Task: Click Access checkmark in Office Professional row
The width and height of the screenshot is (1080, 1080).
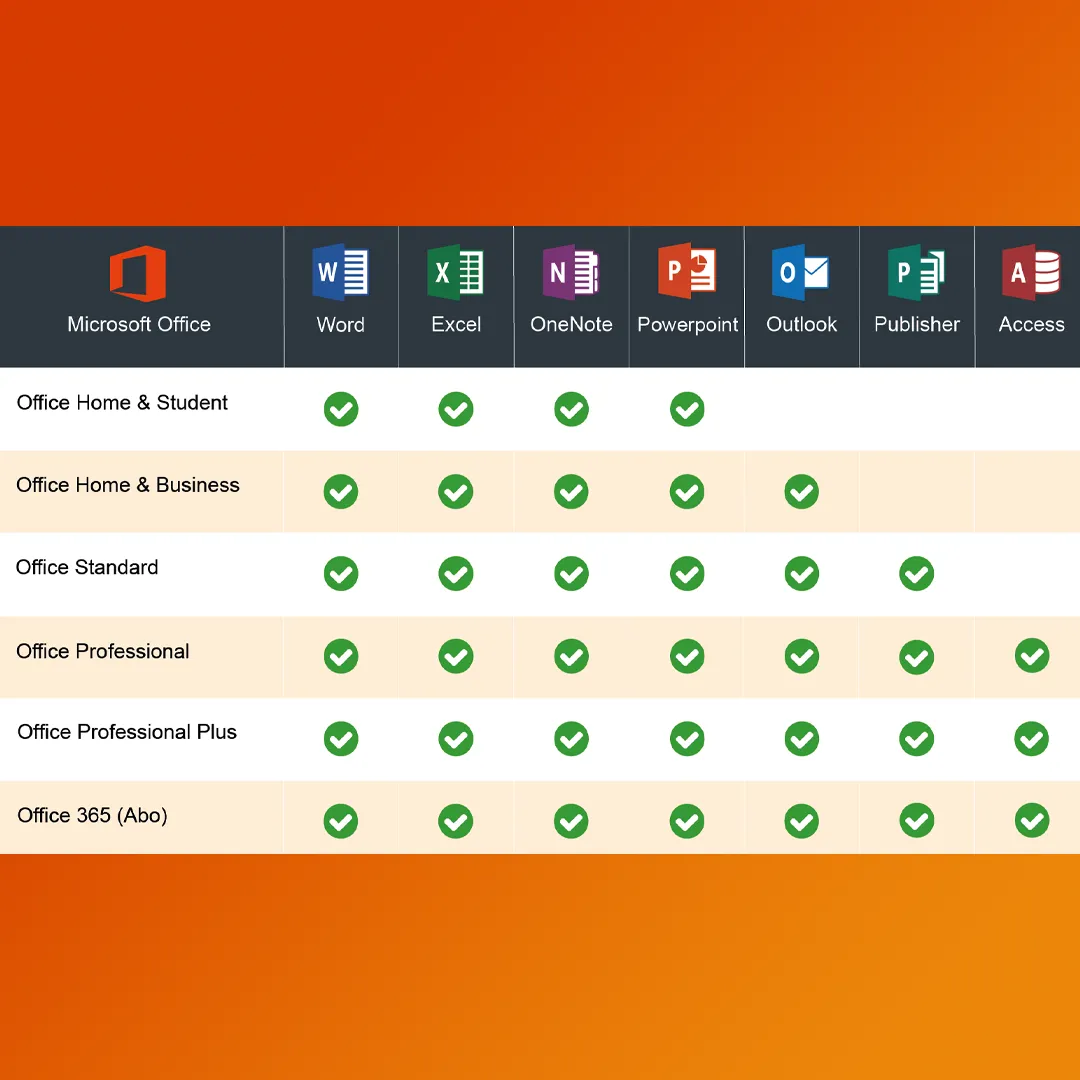Action: [x=1032, y=656]
